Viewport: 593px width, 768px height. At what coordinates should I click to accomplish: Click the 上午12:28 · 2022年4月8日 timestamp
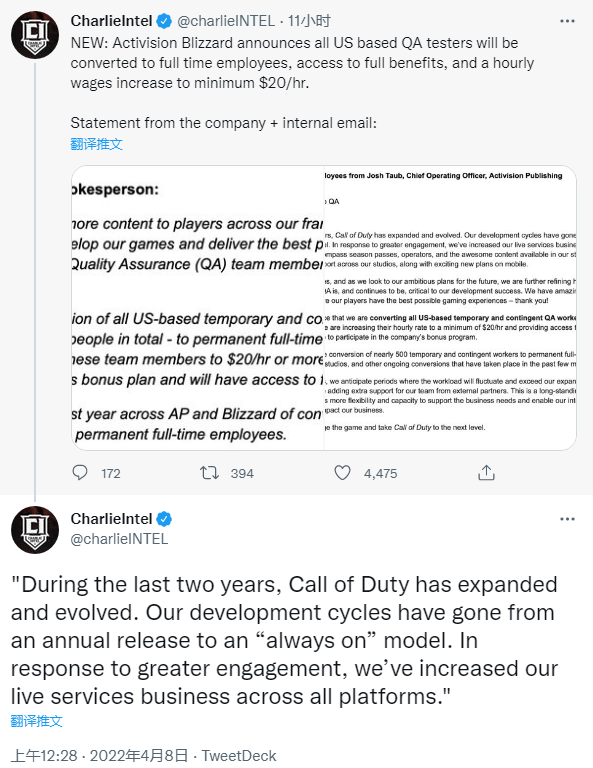point(99,756)
